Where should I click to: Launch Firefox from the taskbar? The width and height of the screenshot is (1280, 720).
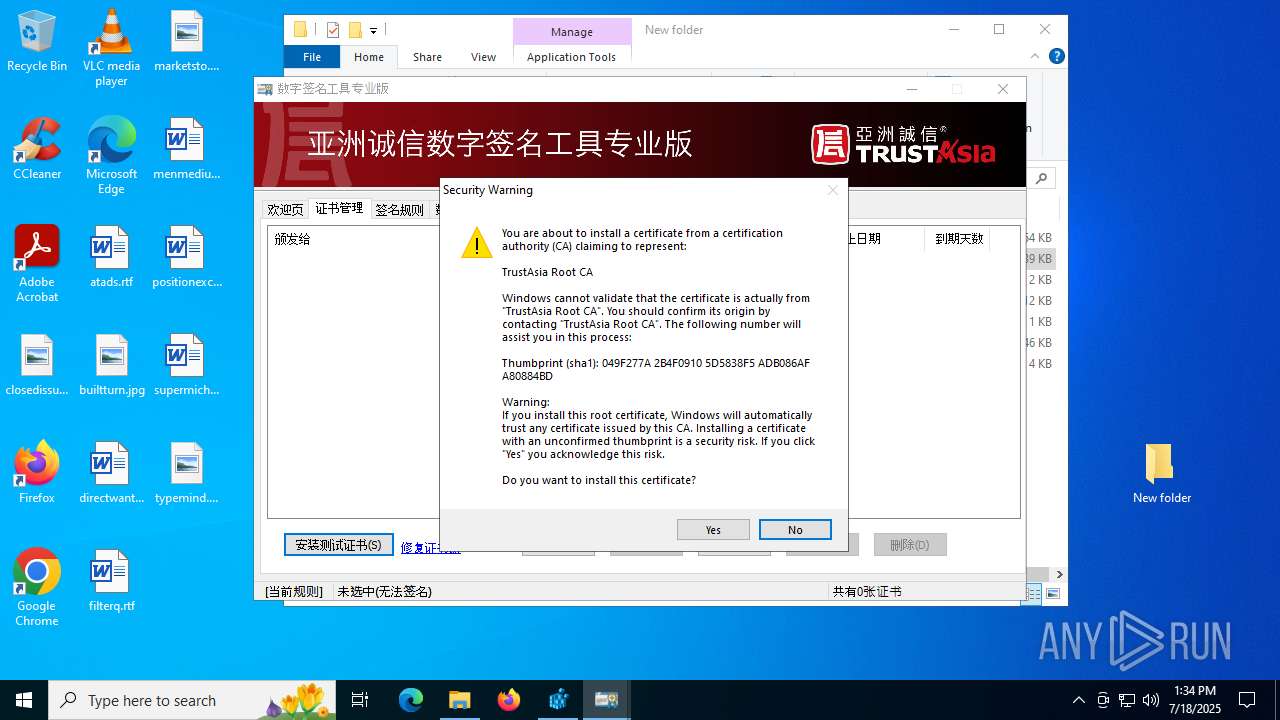[508, 700]
